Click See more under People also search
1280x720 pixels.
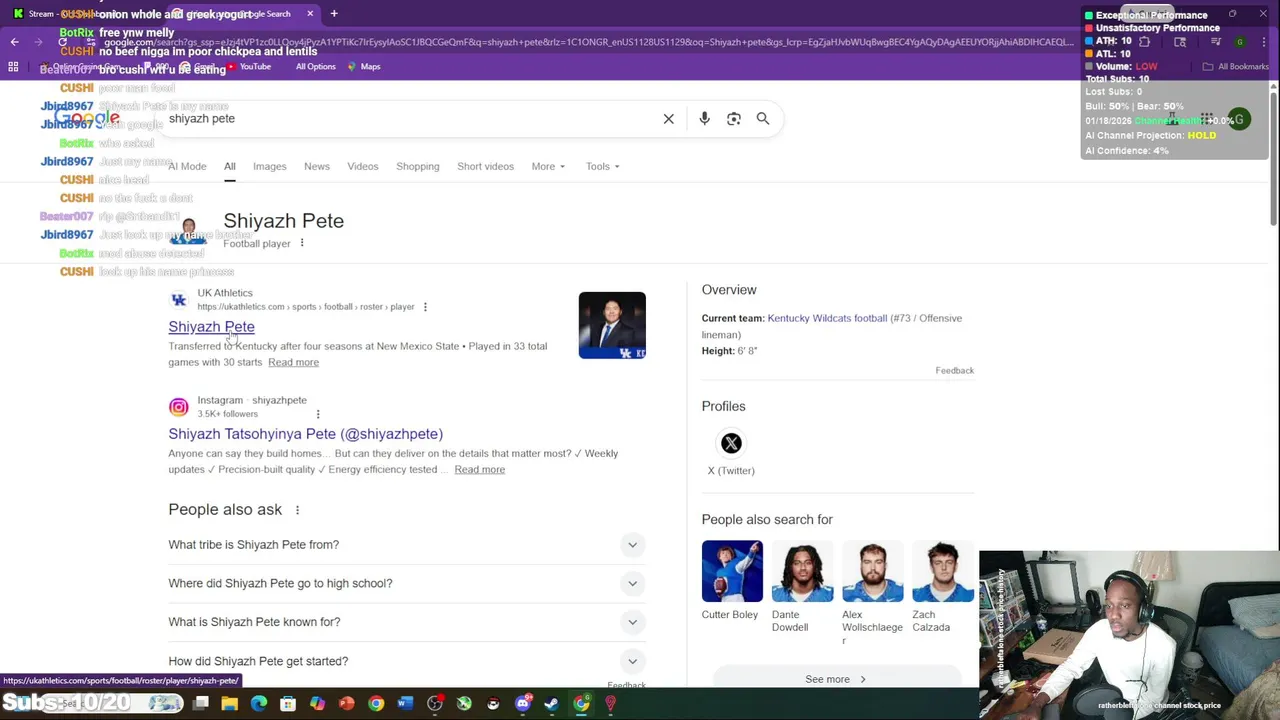(x=835, y=679)
